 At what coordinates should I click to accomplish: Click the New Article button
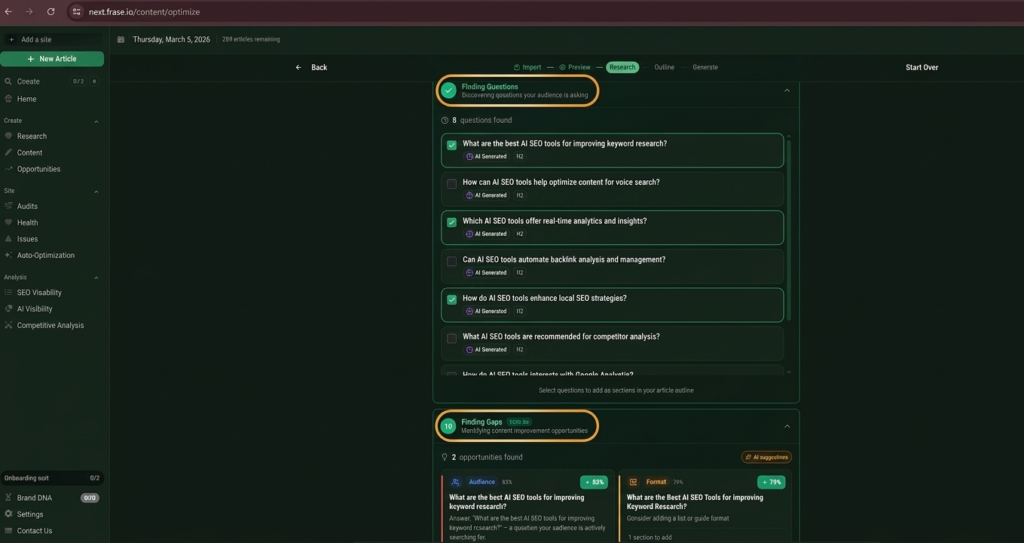coord(52,59)
